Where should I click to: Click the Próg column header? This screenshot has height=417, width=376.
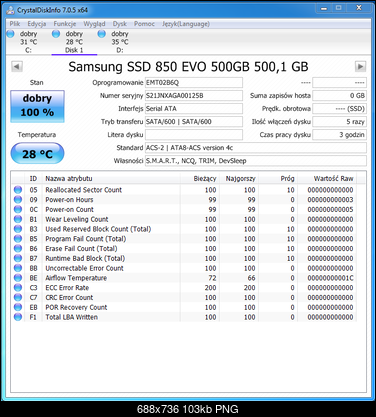278,179
